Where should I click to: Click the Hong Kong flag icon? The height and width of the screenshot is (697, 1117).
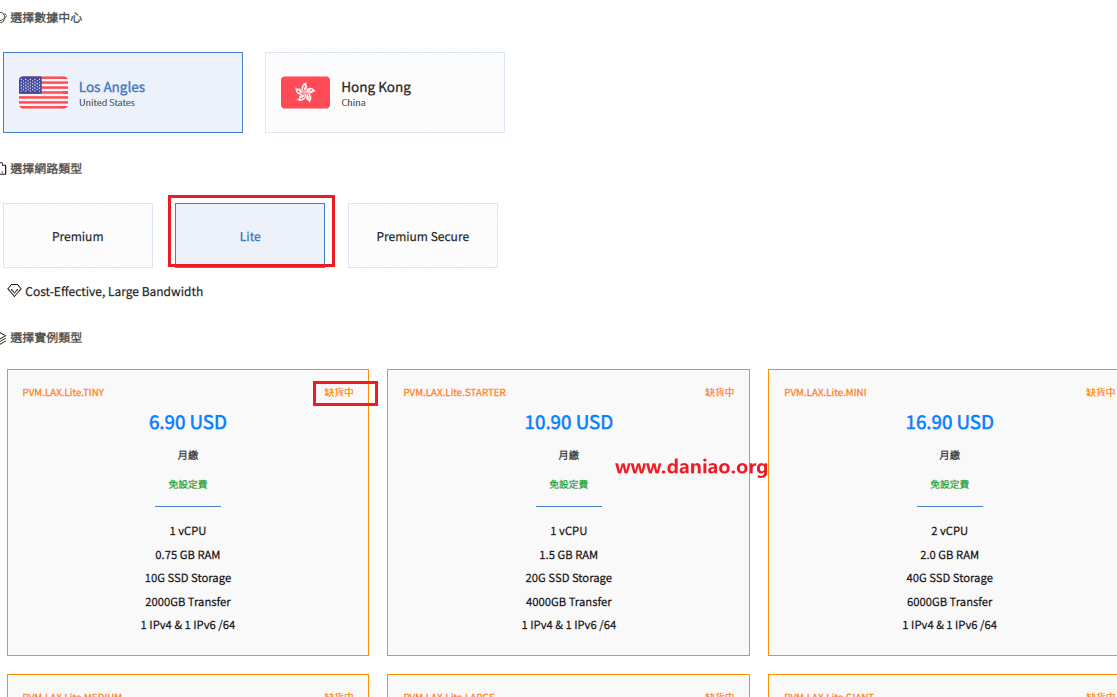[x=305, y=93]
